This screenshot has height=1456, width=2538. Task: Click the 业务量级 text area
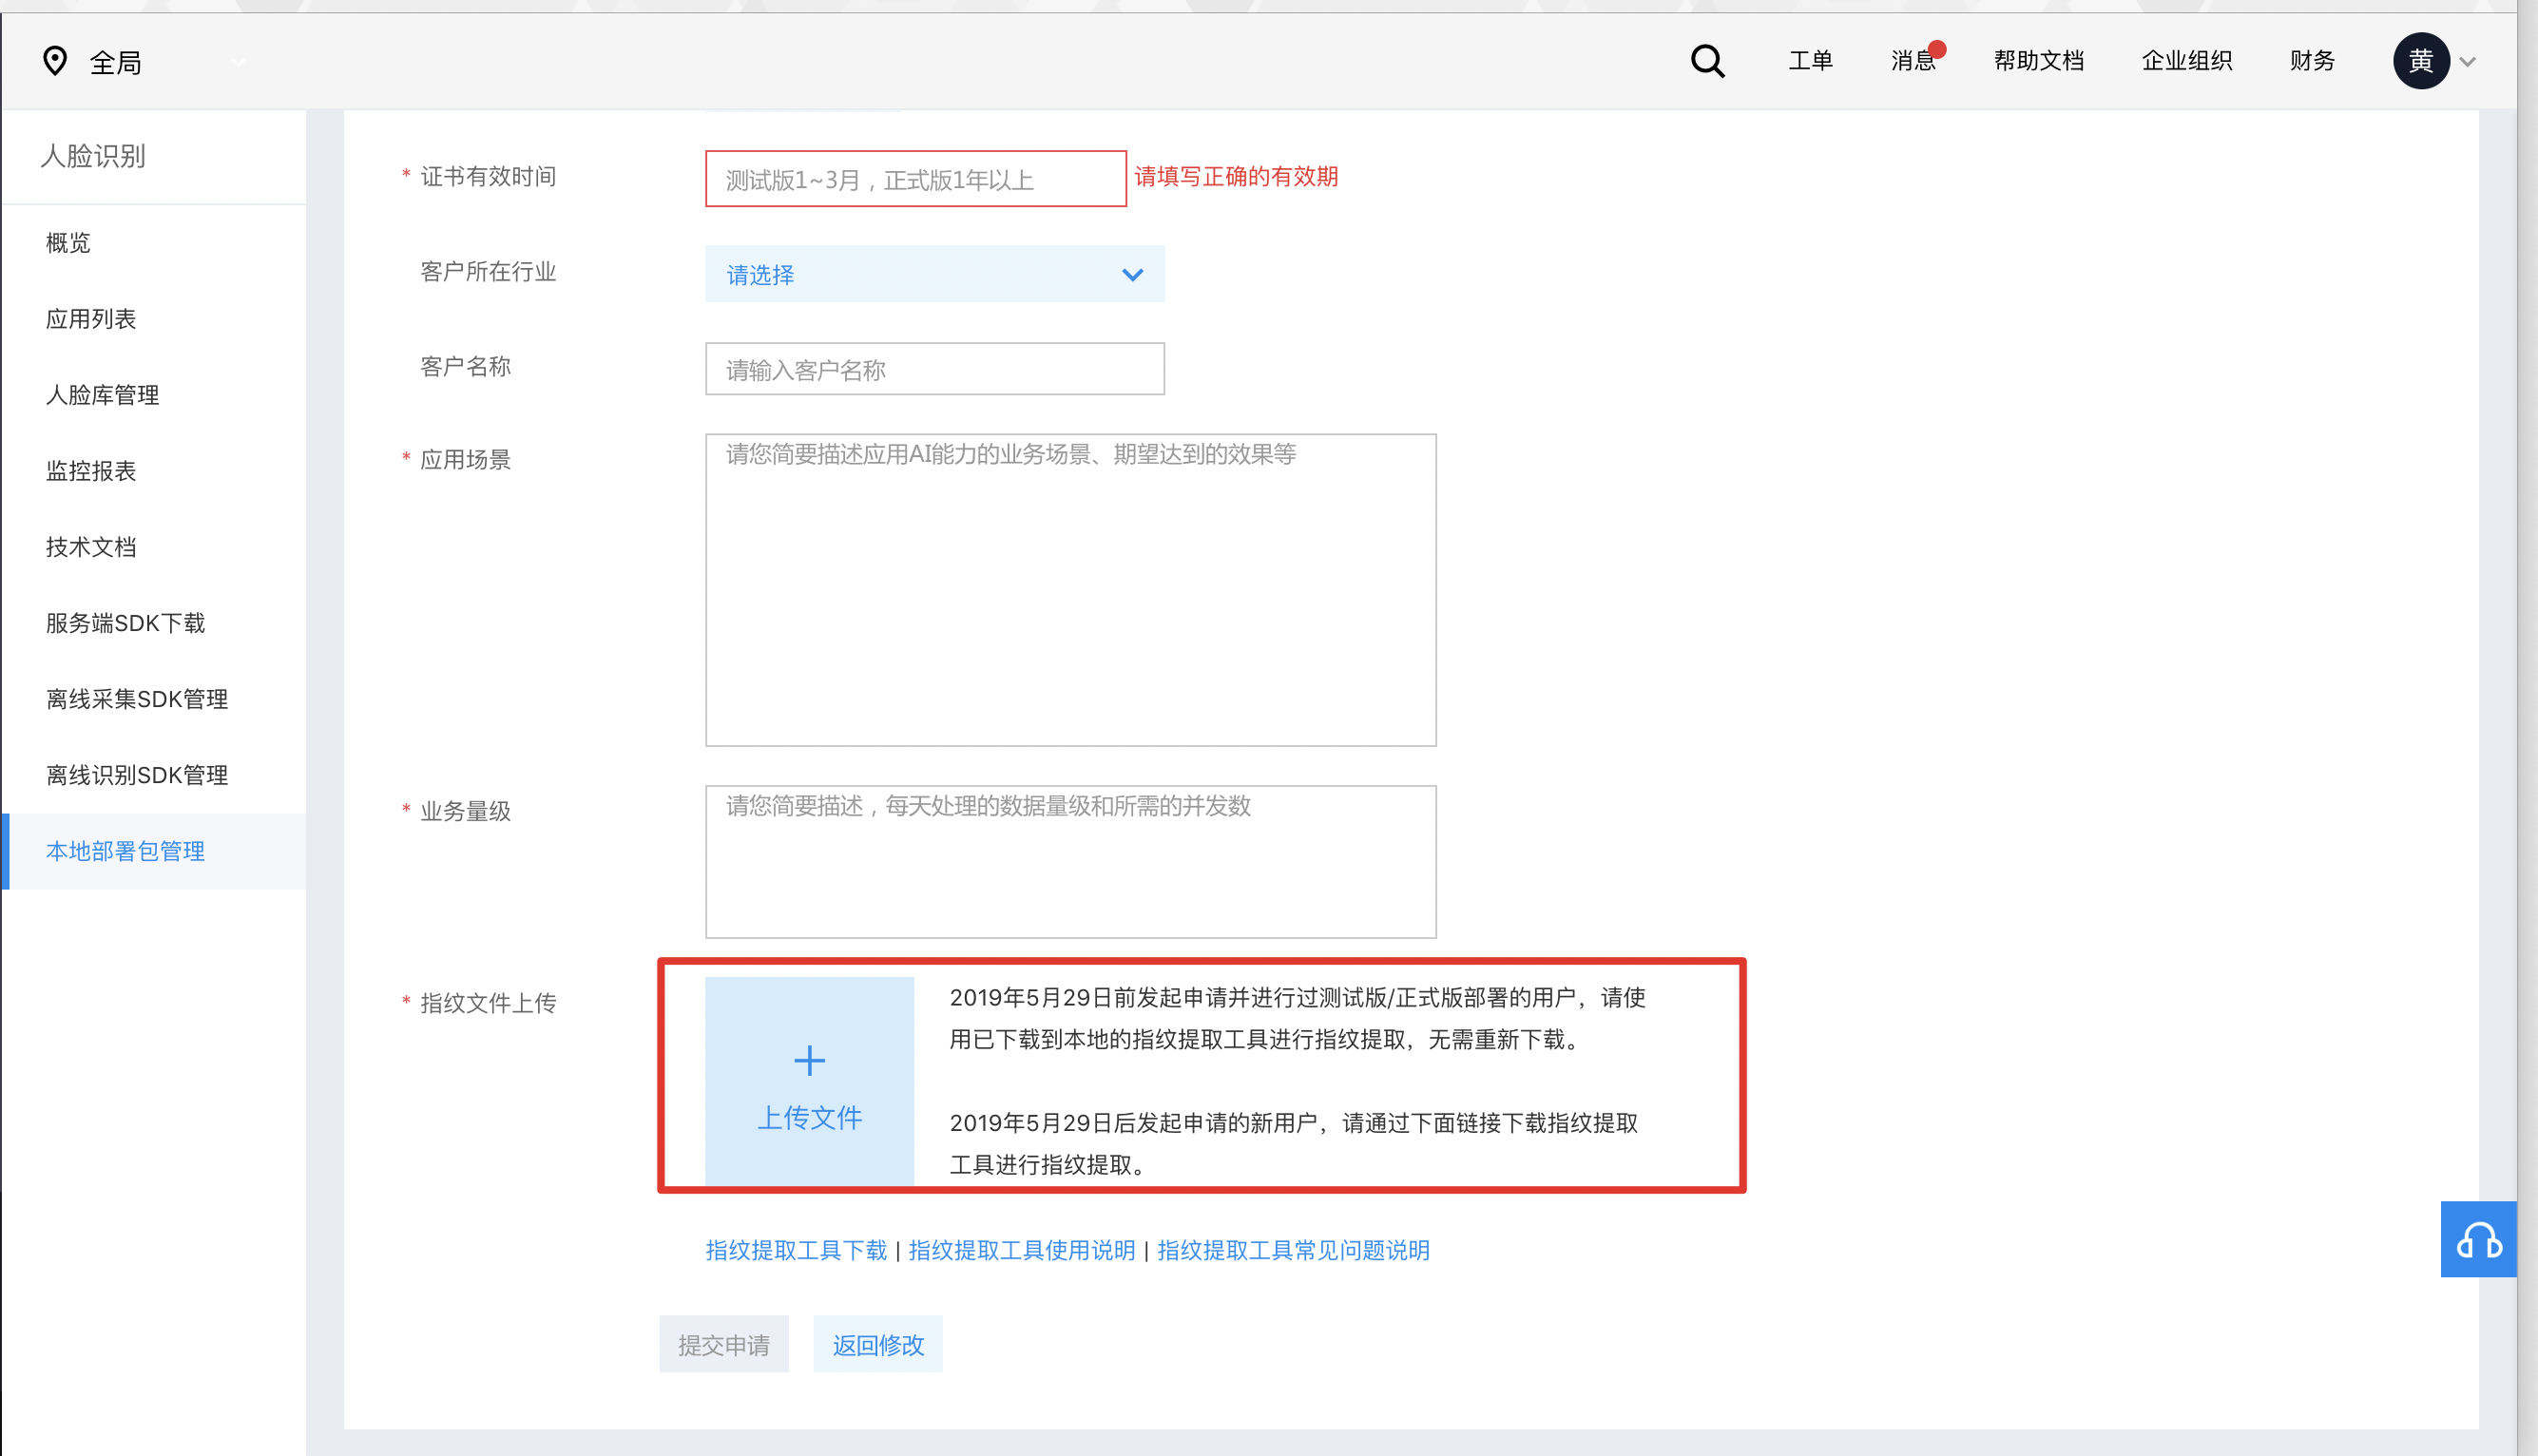click(1070, 862)
